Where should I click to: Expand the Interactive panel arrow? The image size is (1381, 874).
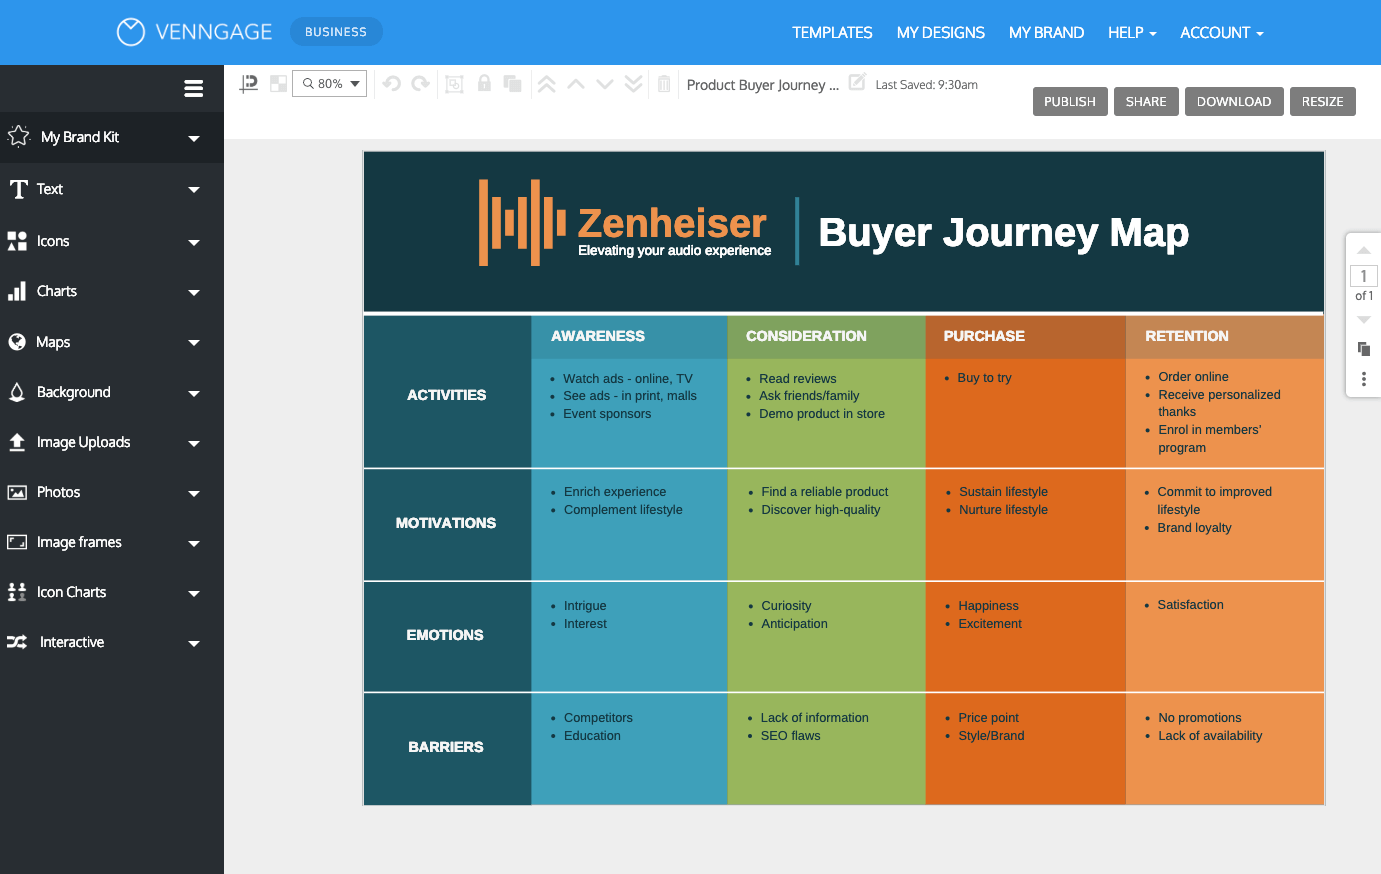click(194, 644)
